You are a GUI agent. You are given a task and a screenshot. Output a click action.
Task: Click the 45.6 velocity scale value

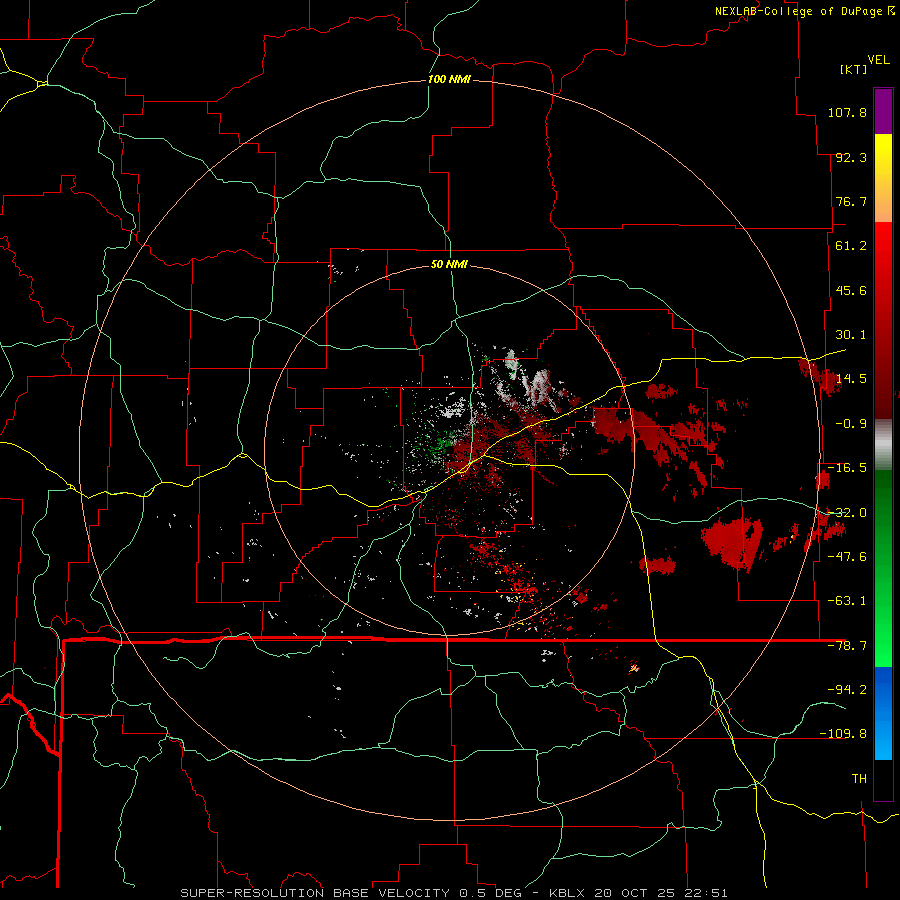[x=851, y=290]
